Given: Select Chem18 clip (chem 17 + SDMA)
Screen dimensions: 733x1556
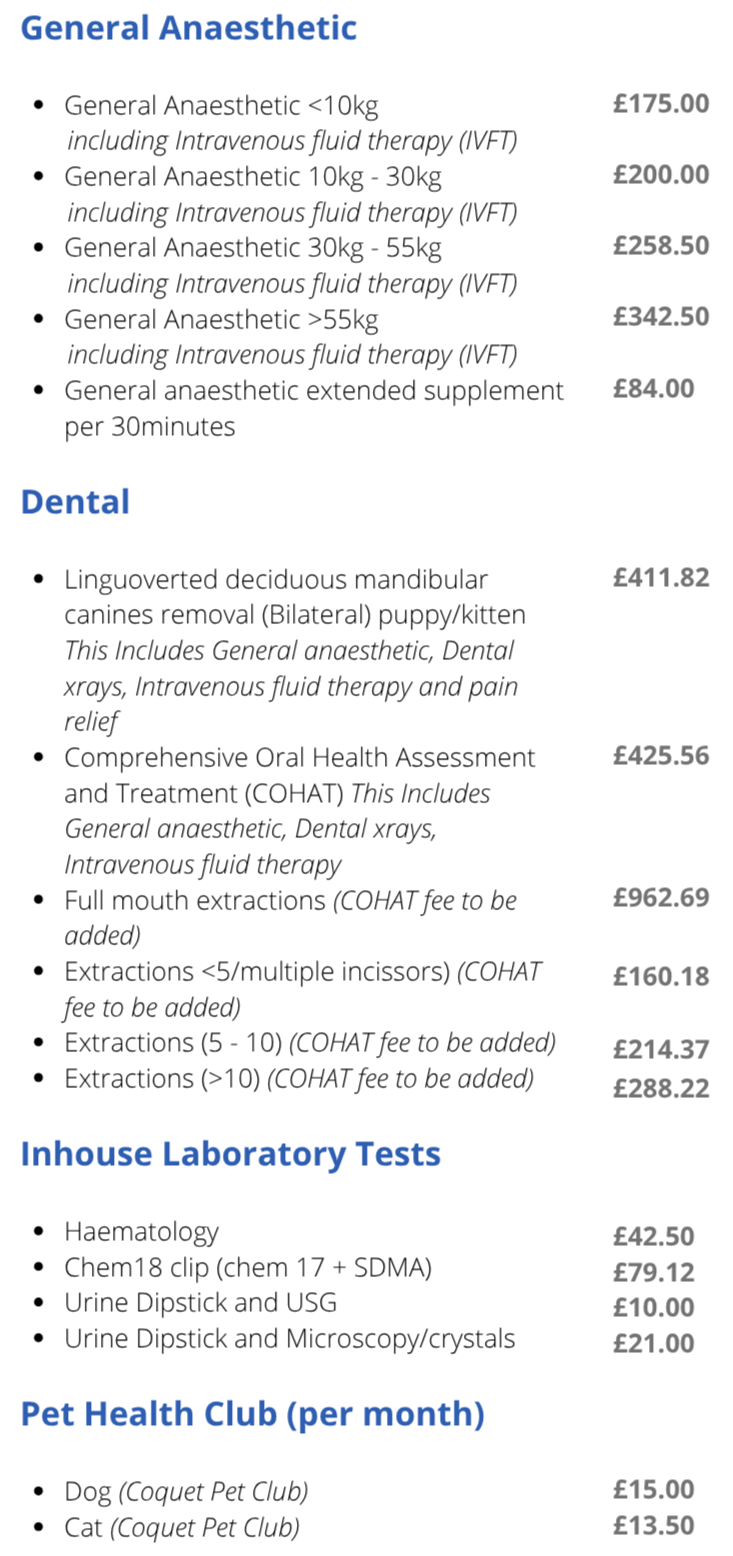Looking at the screenshot, I should pyautogui.click(x=248, y=1268).
